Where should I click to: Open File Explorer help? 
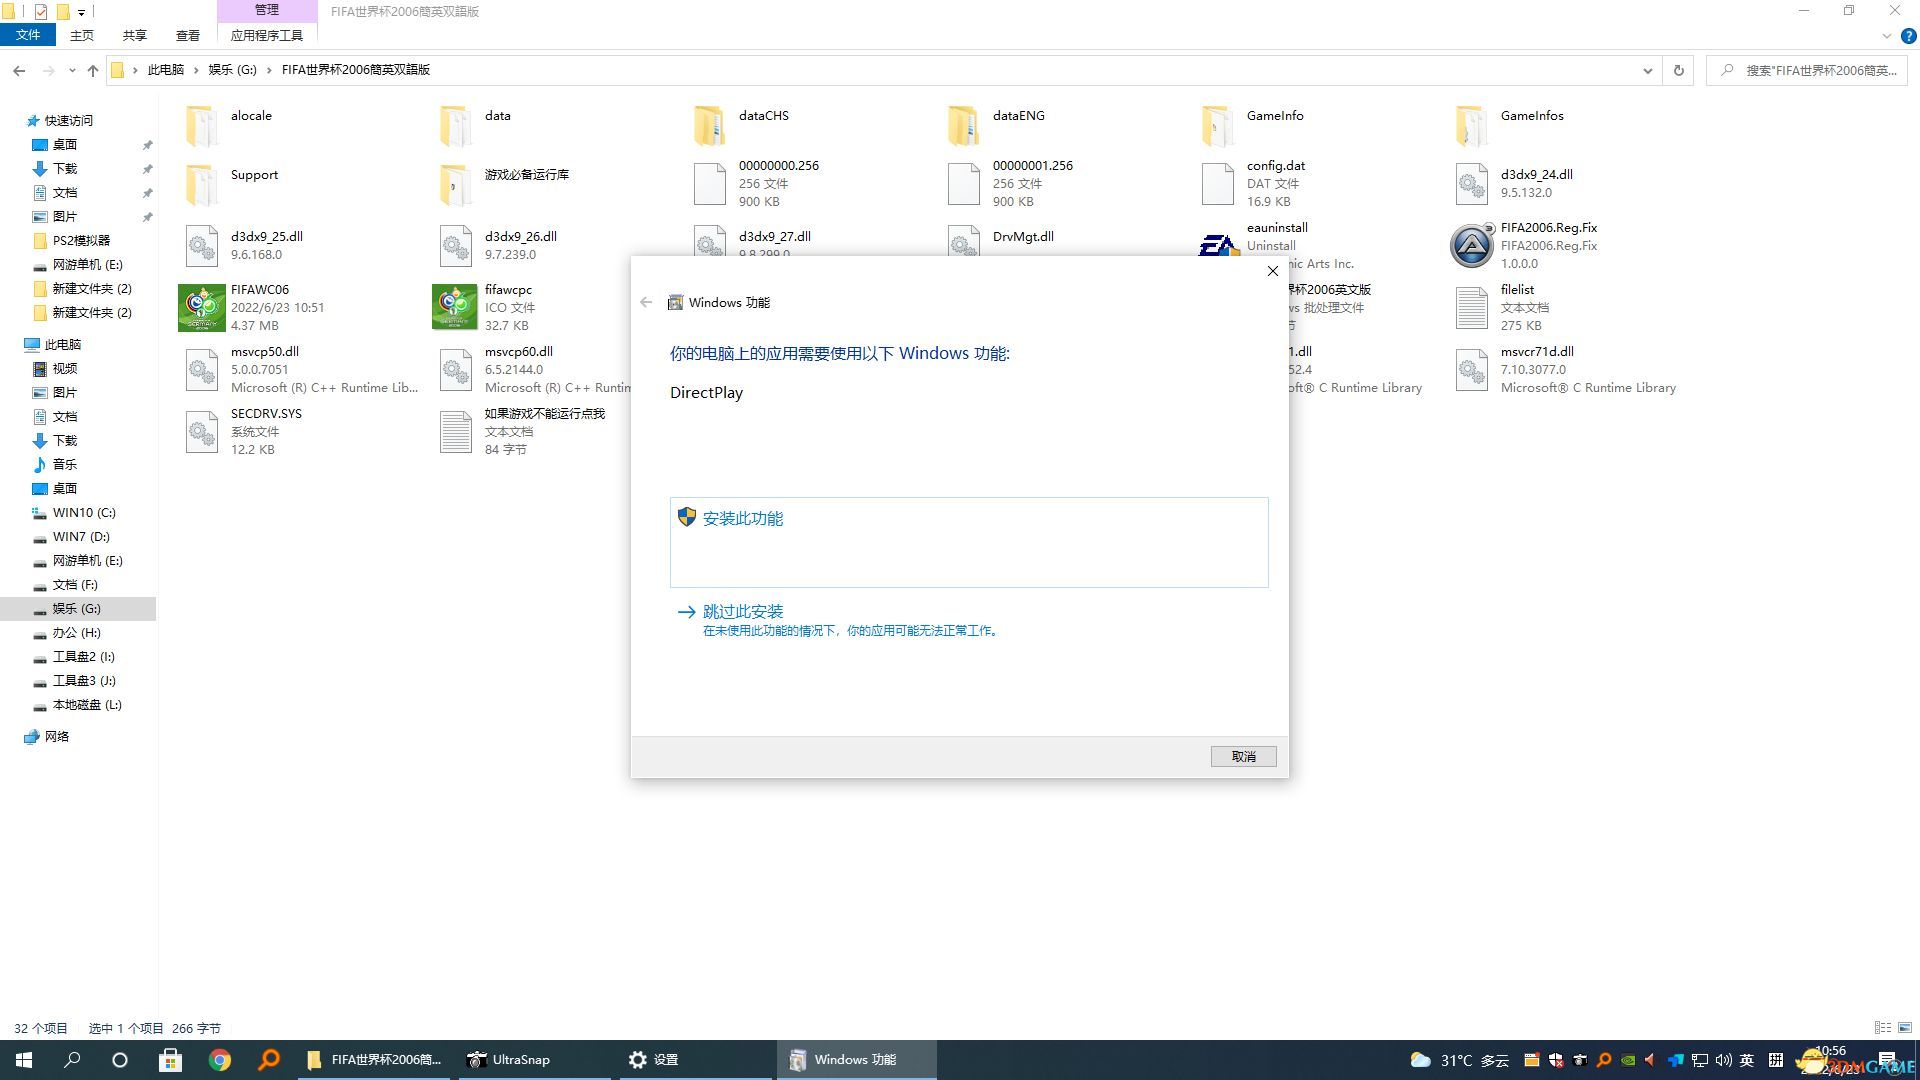(x=1908, y=36)
